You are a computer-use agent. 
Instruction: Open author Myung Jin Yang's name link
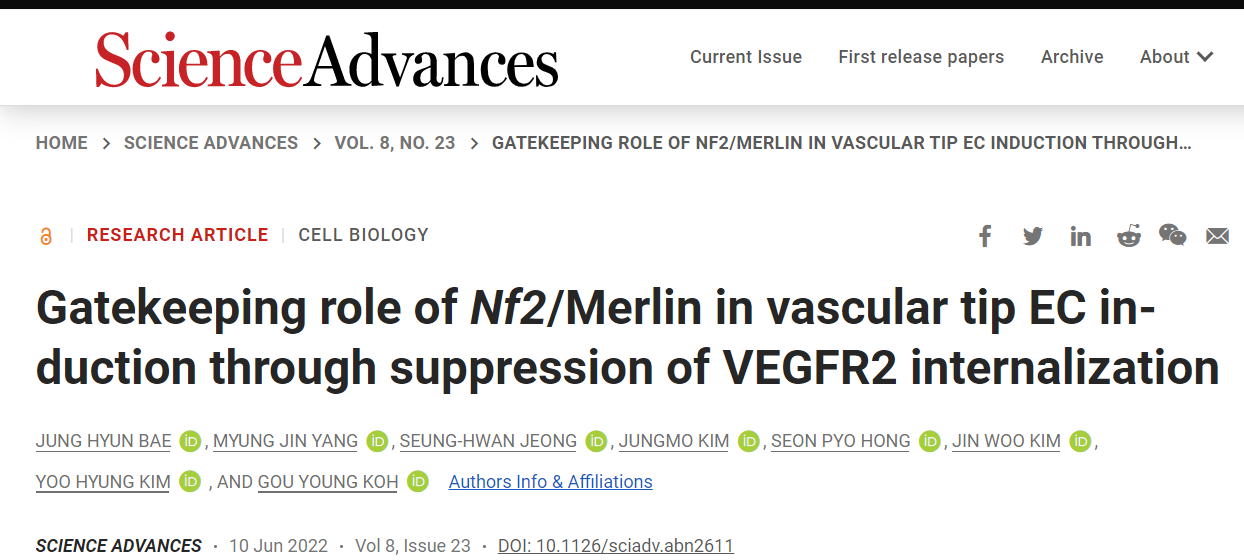coord(285,441)
